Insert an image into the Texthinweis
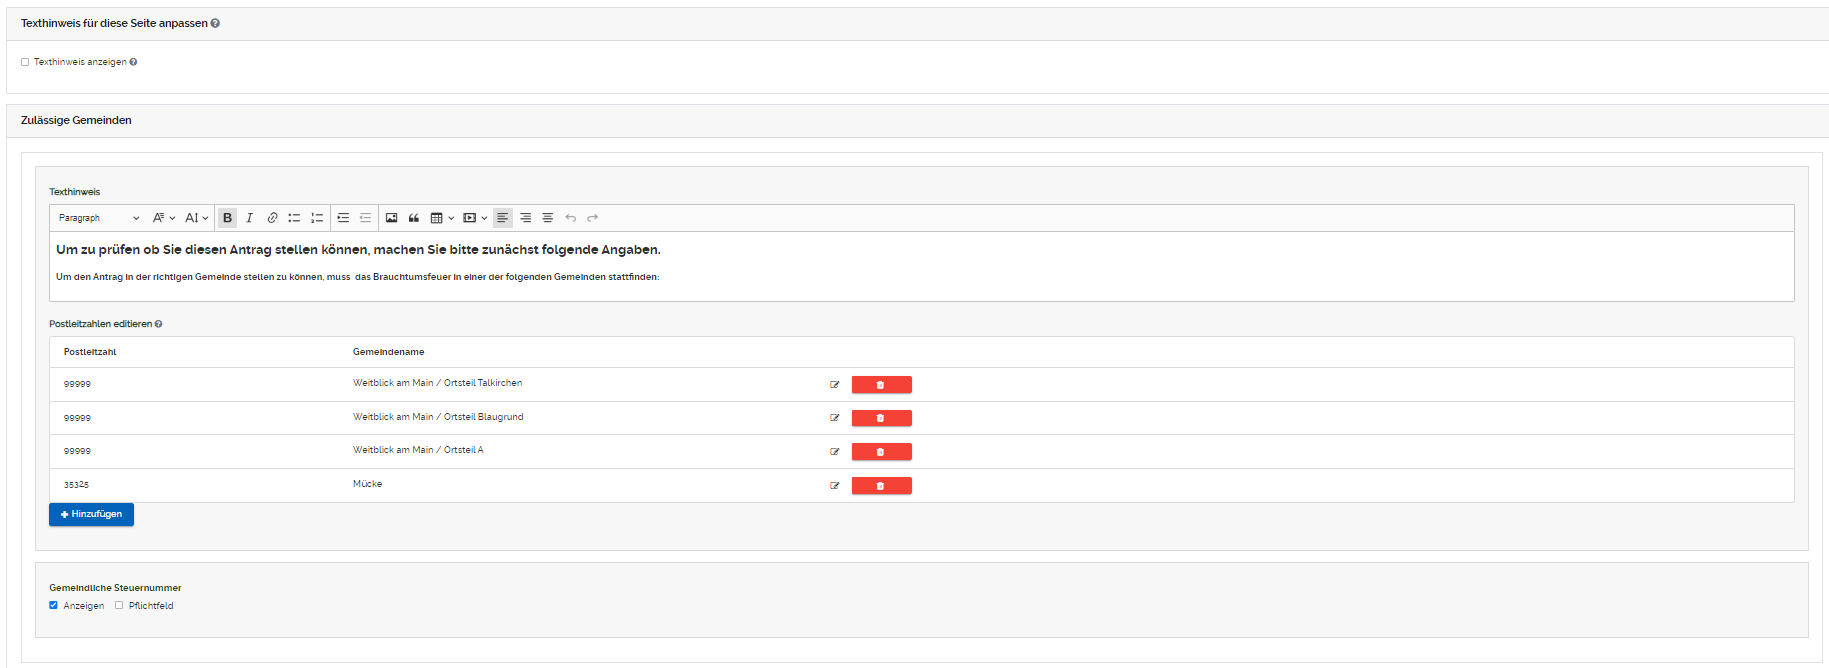The width and height of the screenshot is (1829, 668). [x=391, y=218]
